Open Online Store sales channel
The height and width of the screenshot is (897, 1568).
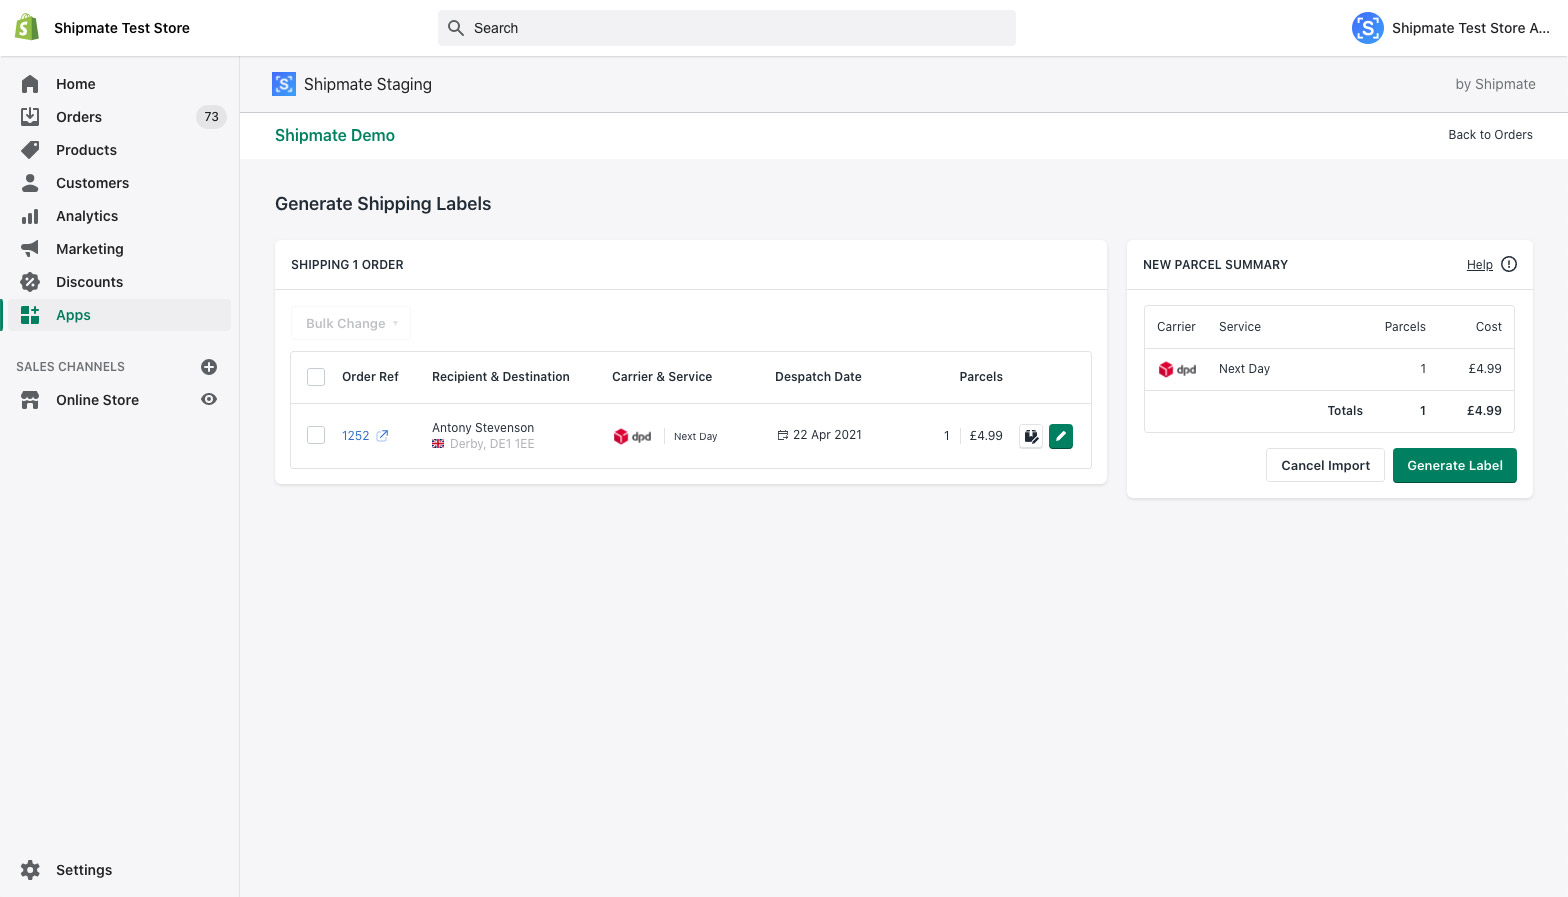97,400
